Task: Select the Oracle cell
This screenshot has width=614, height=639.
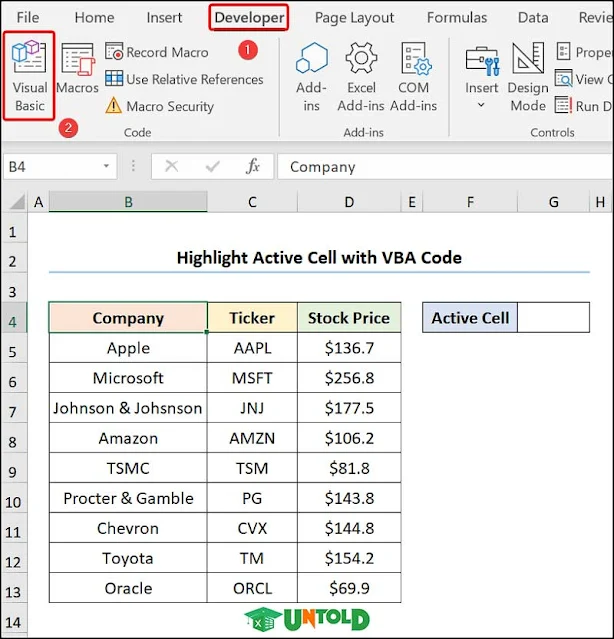Action: click(128, 588)
